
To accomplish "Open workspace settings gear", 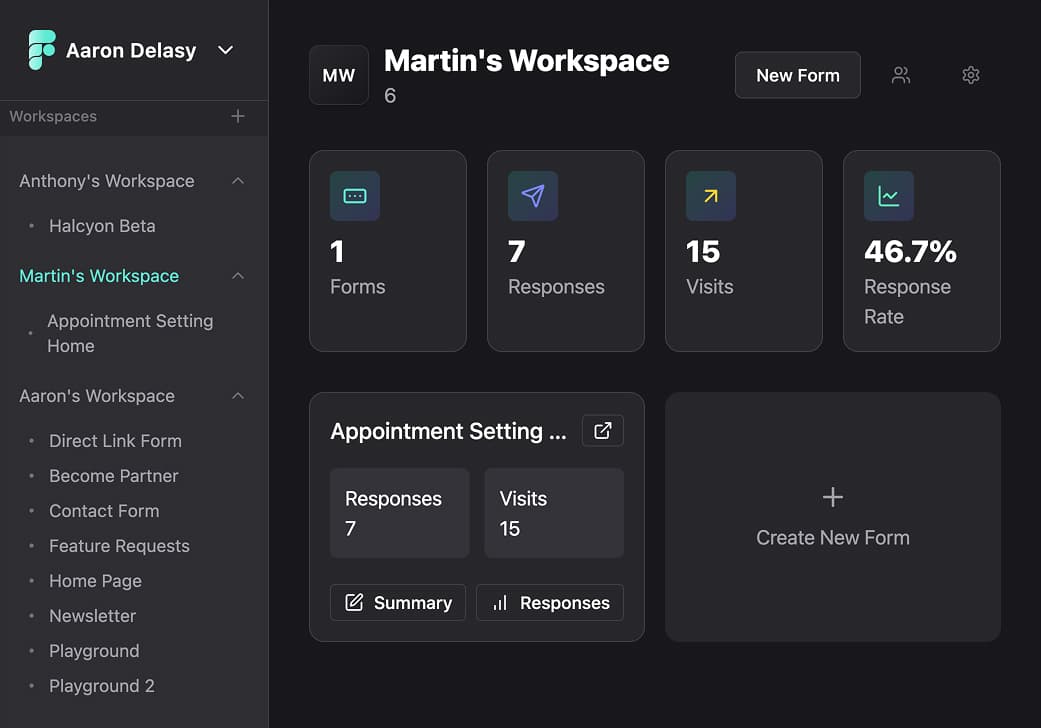I will tap(970, 75).
